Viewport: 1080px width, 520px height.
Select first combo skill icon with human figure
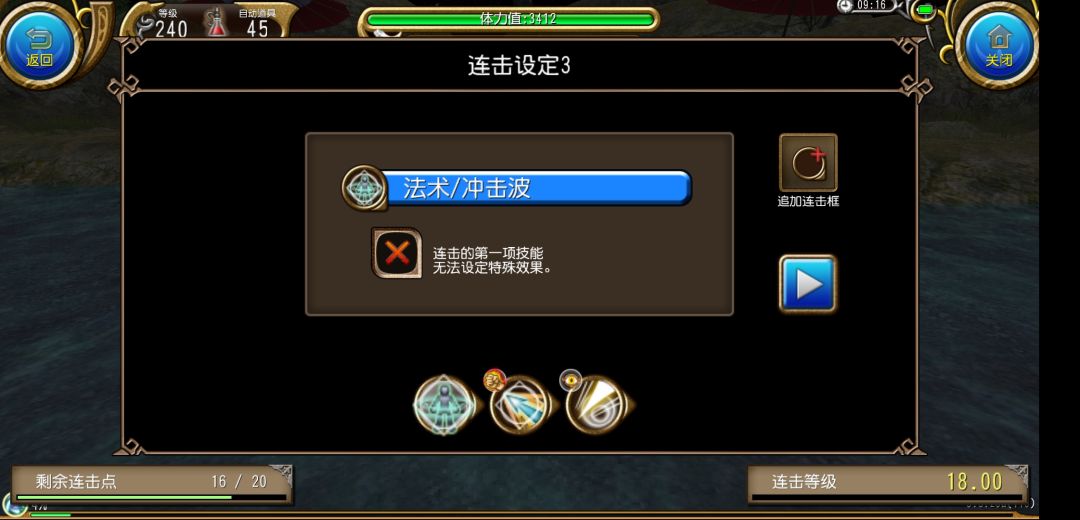click(x=444, y=405)
